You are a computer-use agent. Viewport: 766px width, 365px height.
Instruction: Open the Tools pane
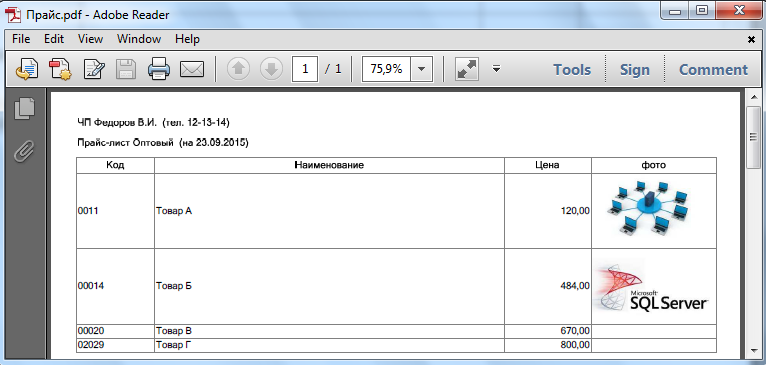pyautogui.click(x=572, y=70)
